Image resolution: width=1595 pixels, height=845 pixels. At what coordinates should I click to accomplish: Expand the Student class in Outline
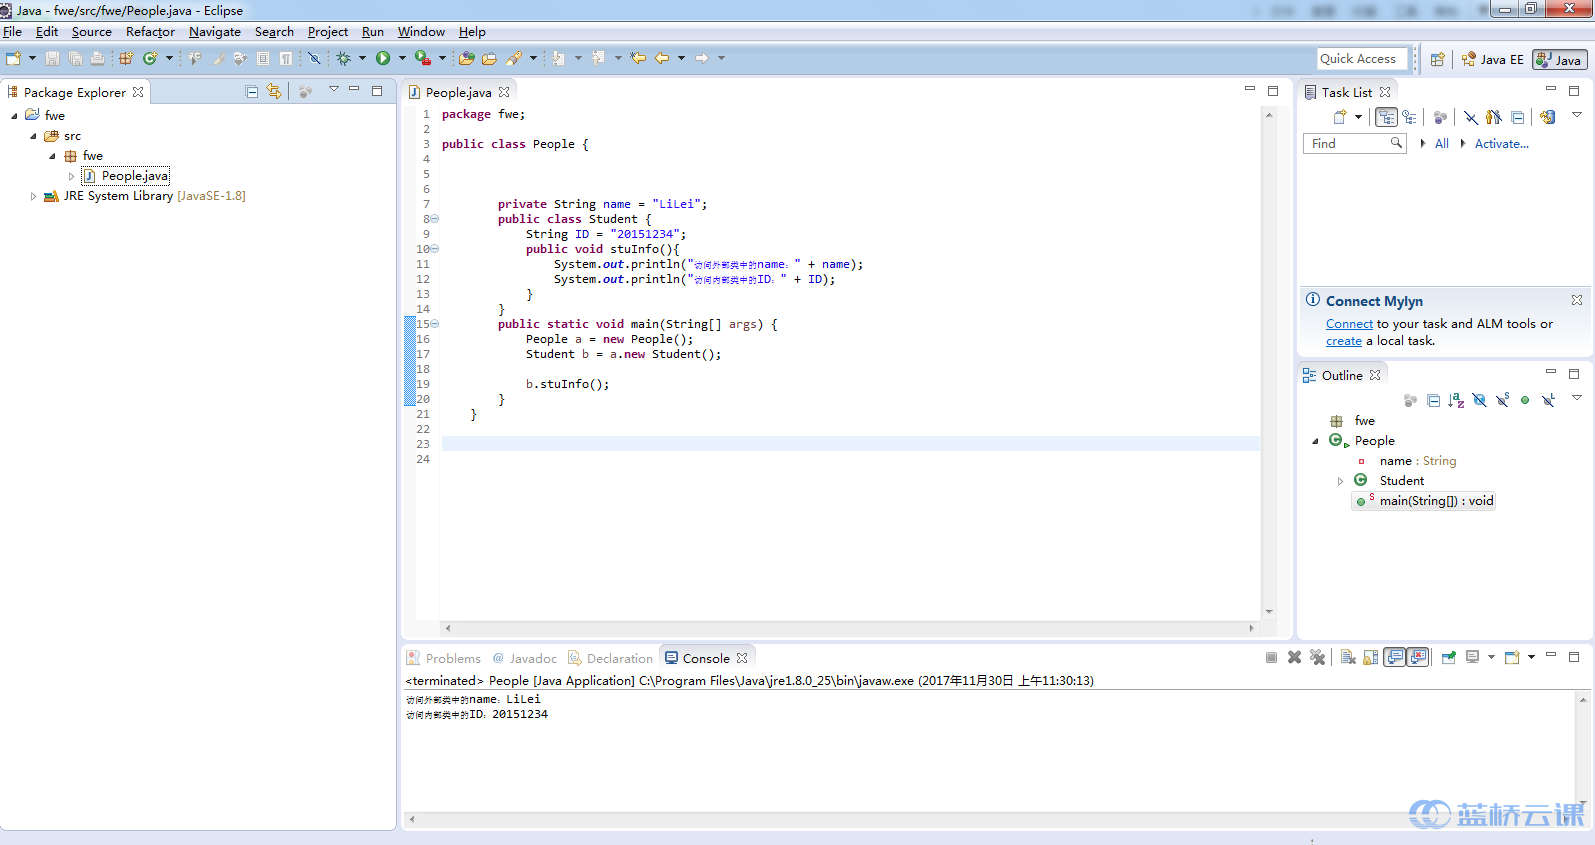pyautogui.click(x=1341, y=482)
